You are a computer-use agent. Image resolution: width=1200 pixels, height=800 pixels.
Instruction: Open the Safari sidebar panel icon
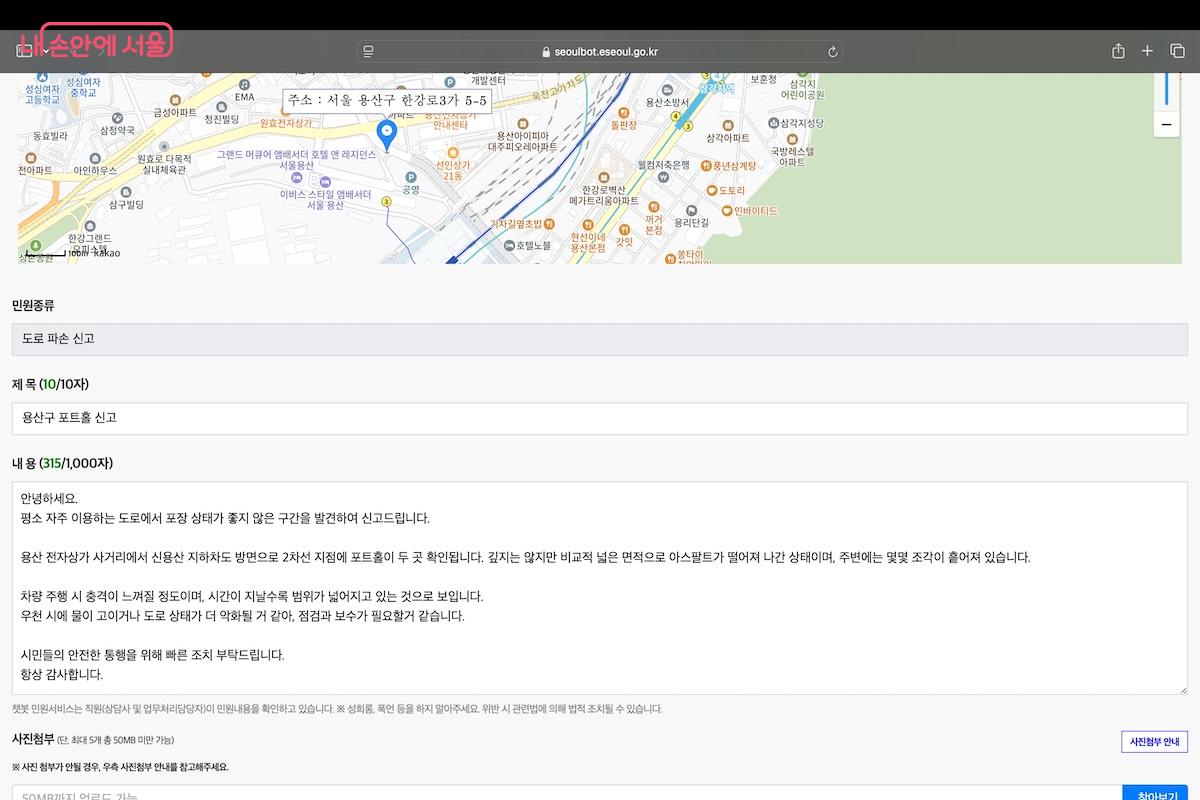pos(24,51)
